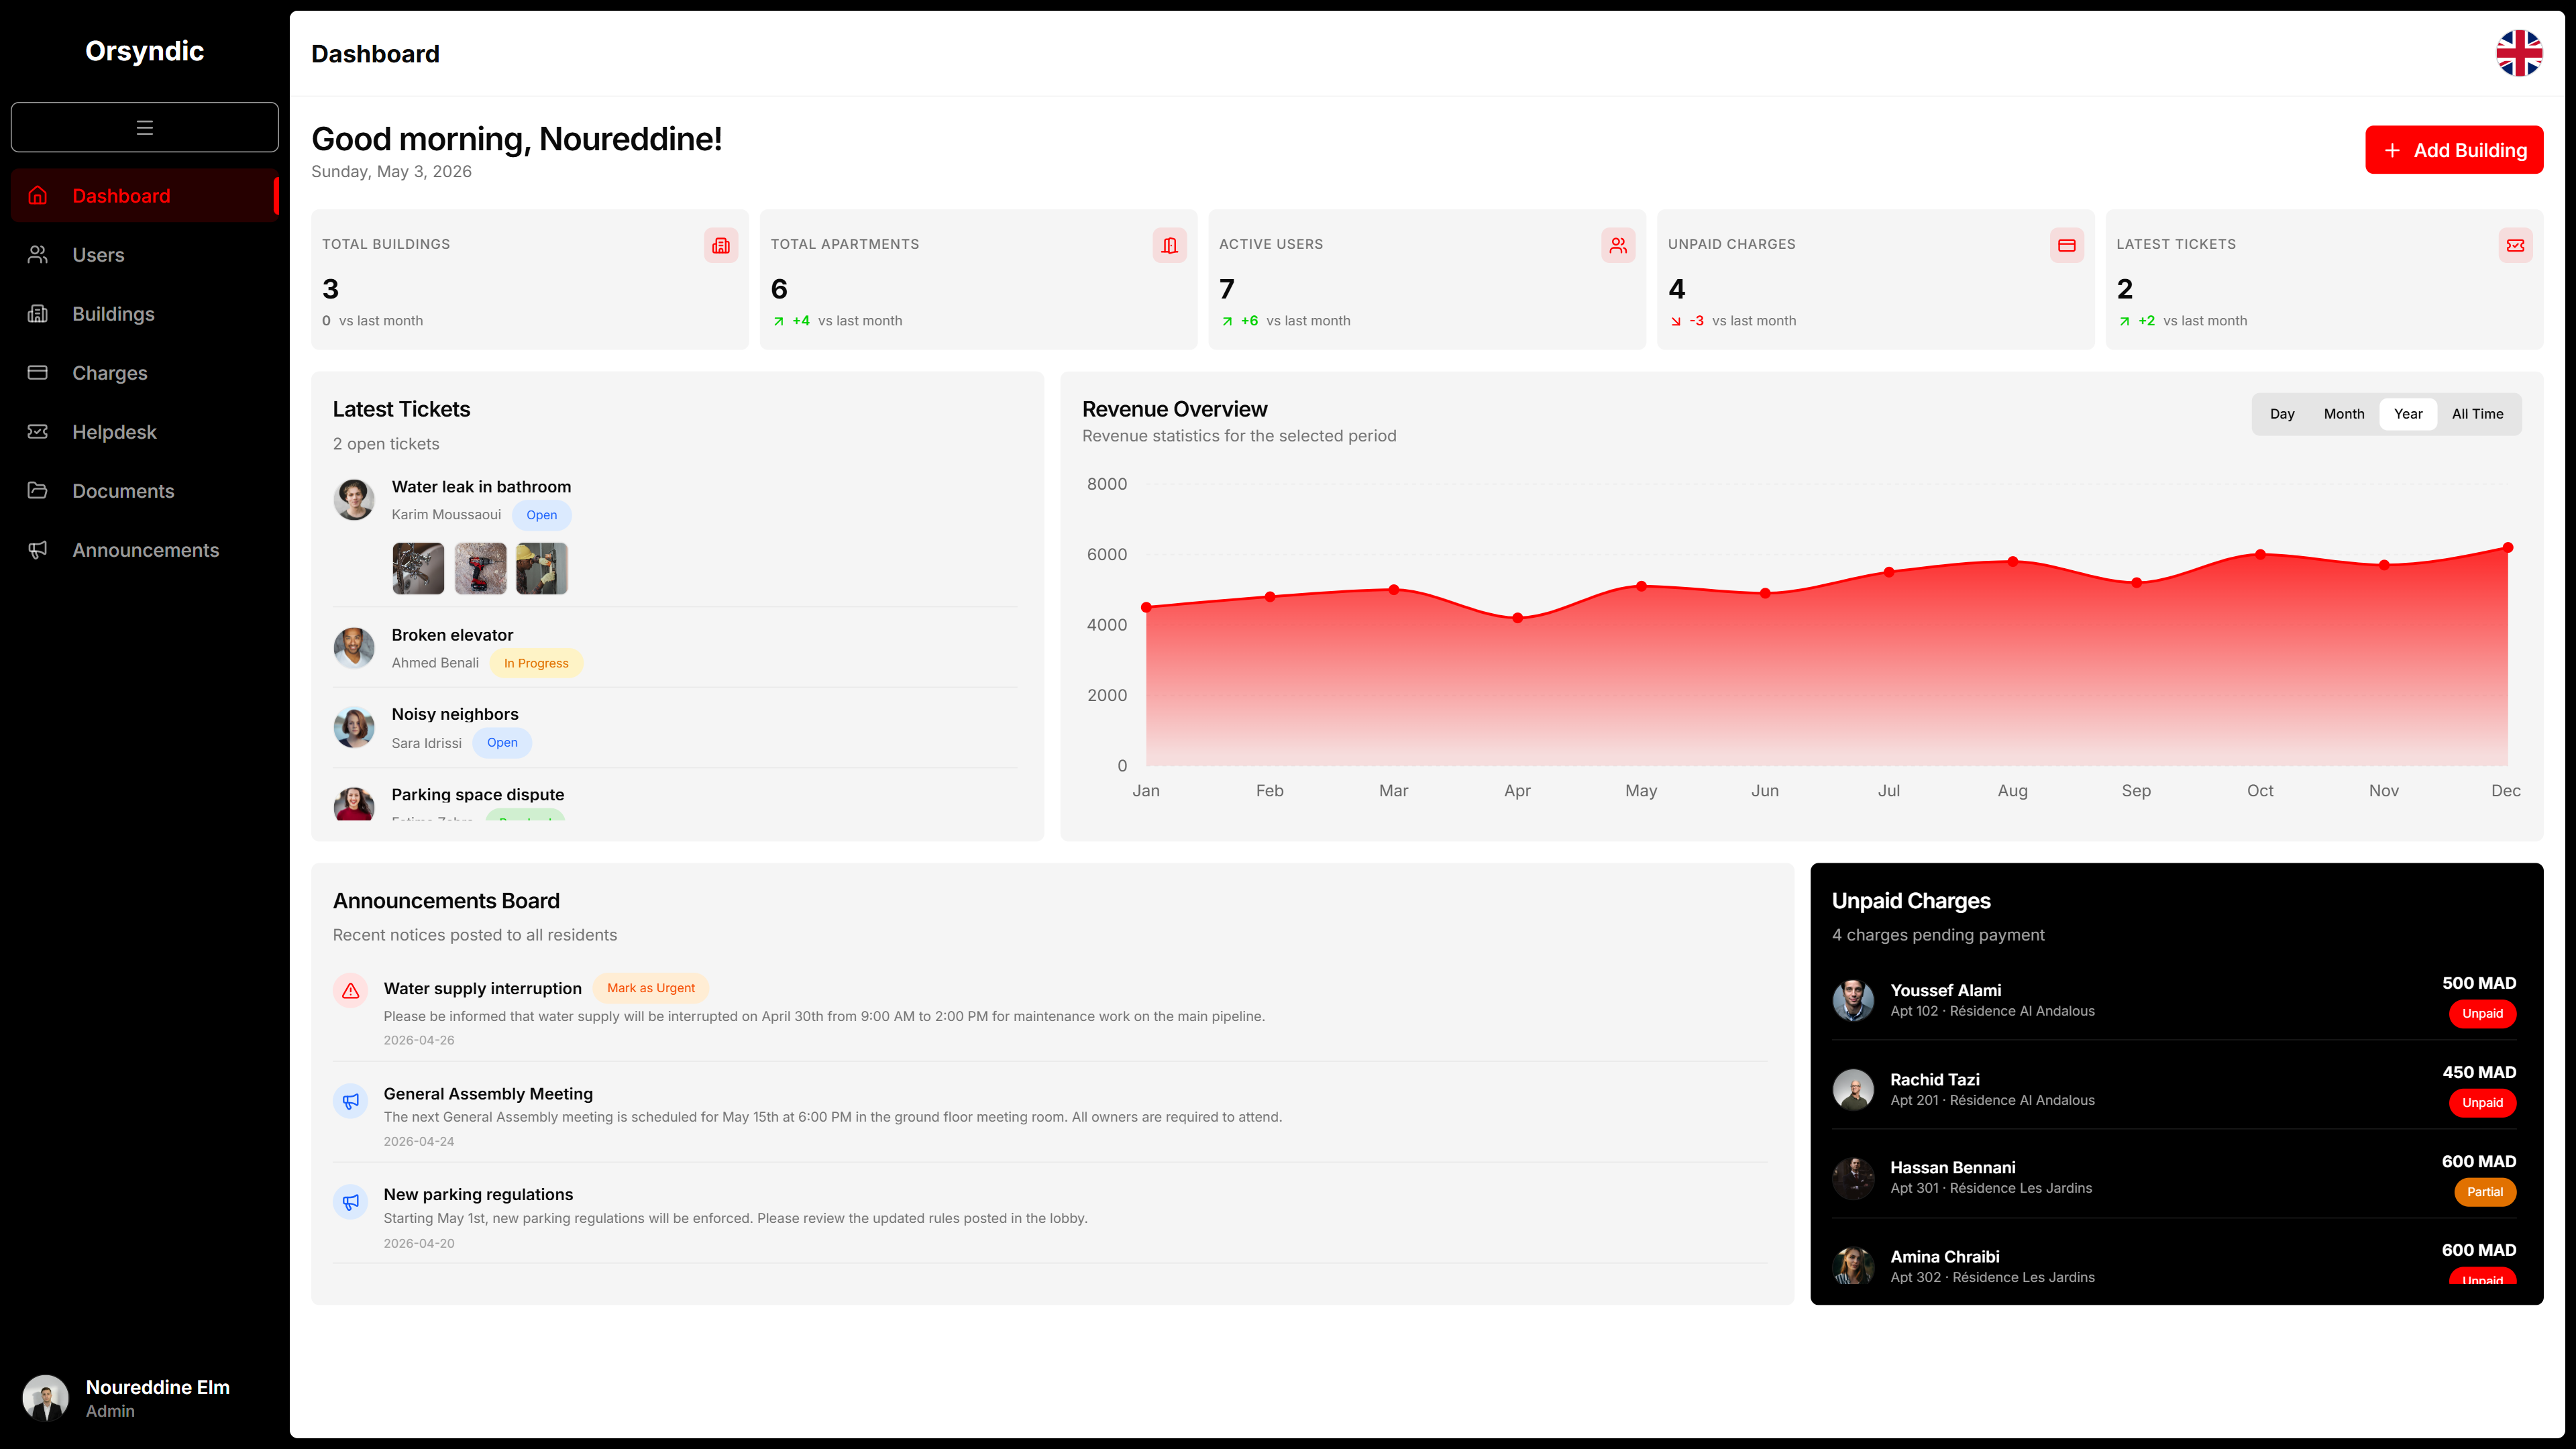The image size is (2576, 1449).
Task: Go to Announcements in the sidebar
Action: click(x=145, y=550)
